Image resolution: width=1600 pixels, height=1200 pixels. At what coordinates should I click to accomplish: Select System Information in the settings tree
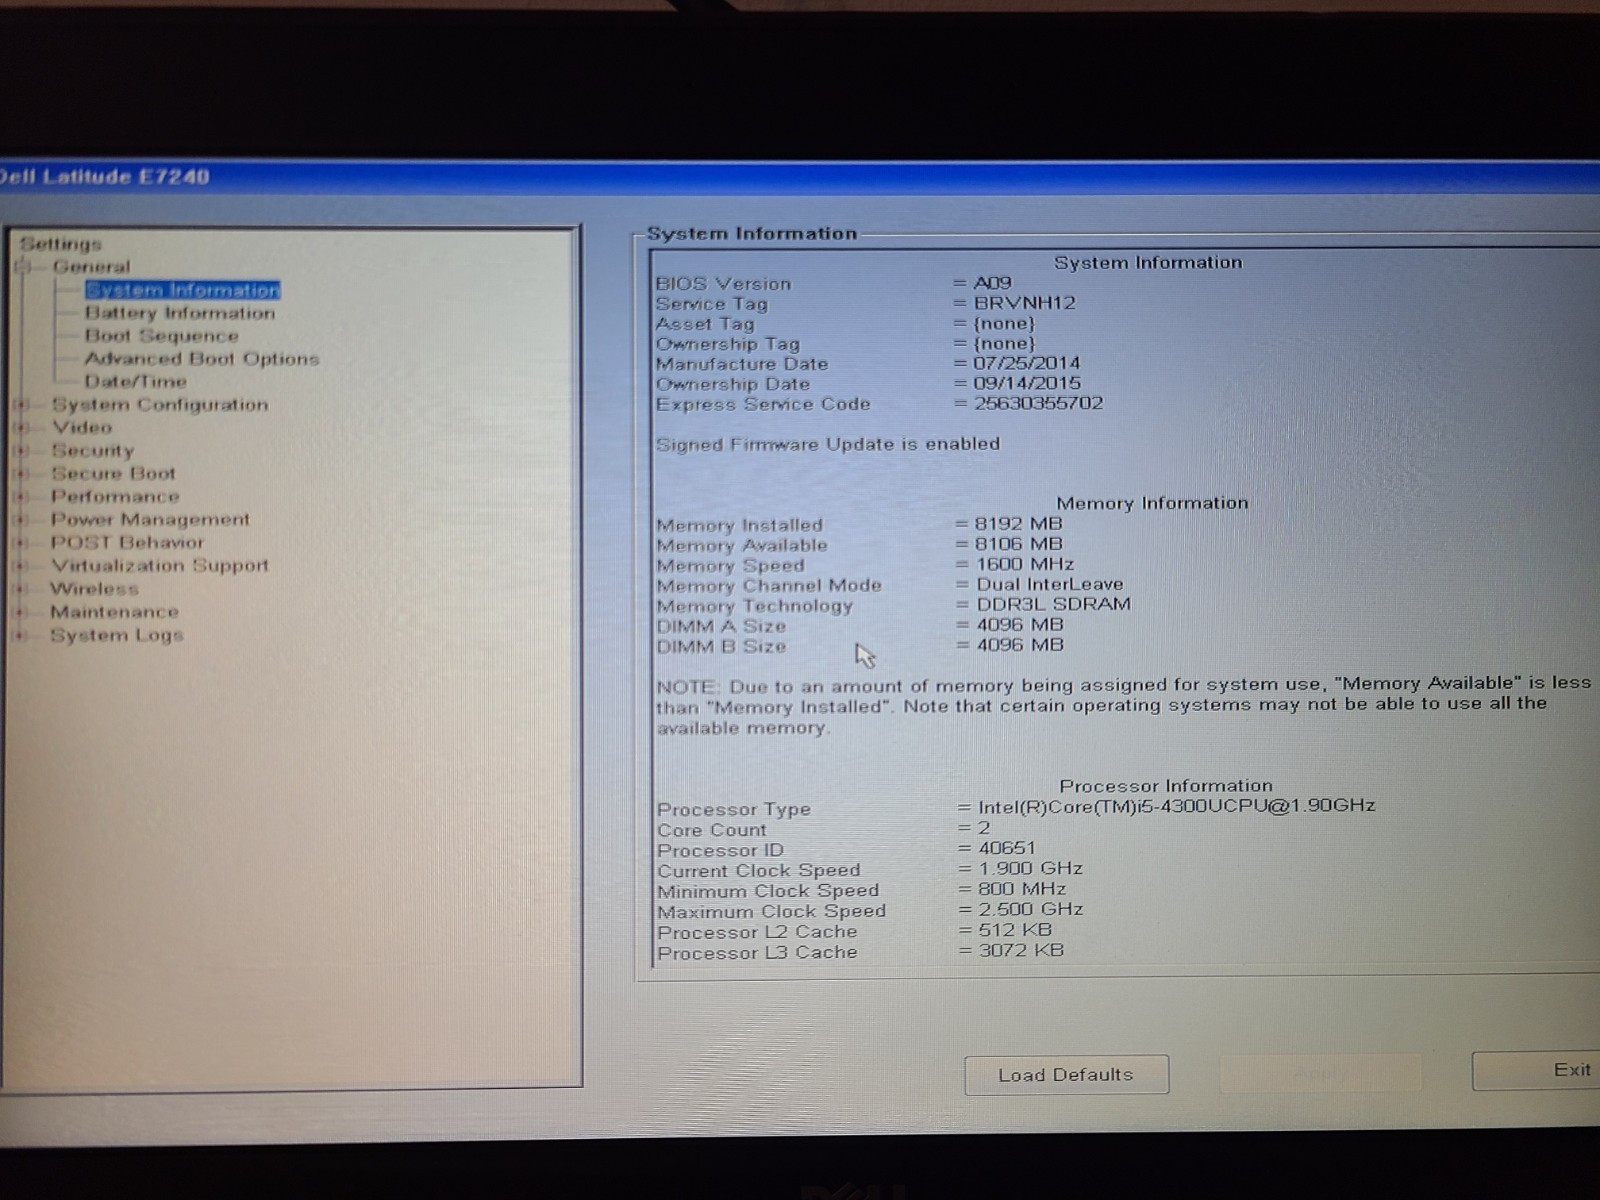pos(182,290)
